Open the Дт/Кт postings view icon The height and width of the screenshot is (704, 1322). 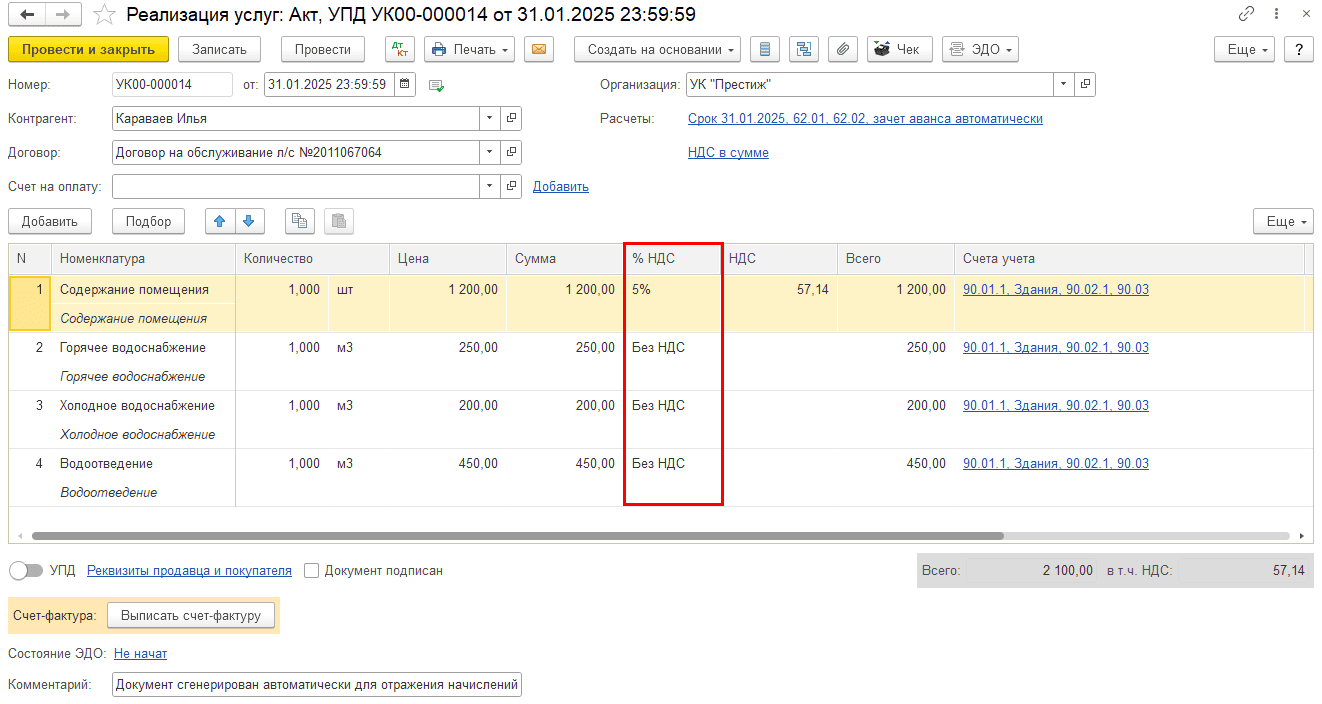(400, 49)
